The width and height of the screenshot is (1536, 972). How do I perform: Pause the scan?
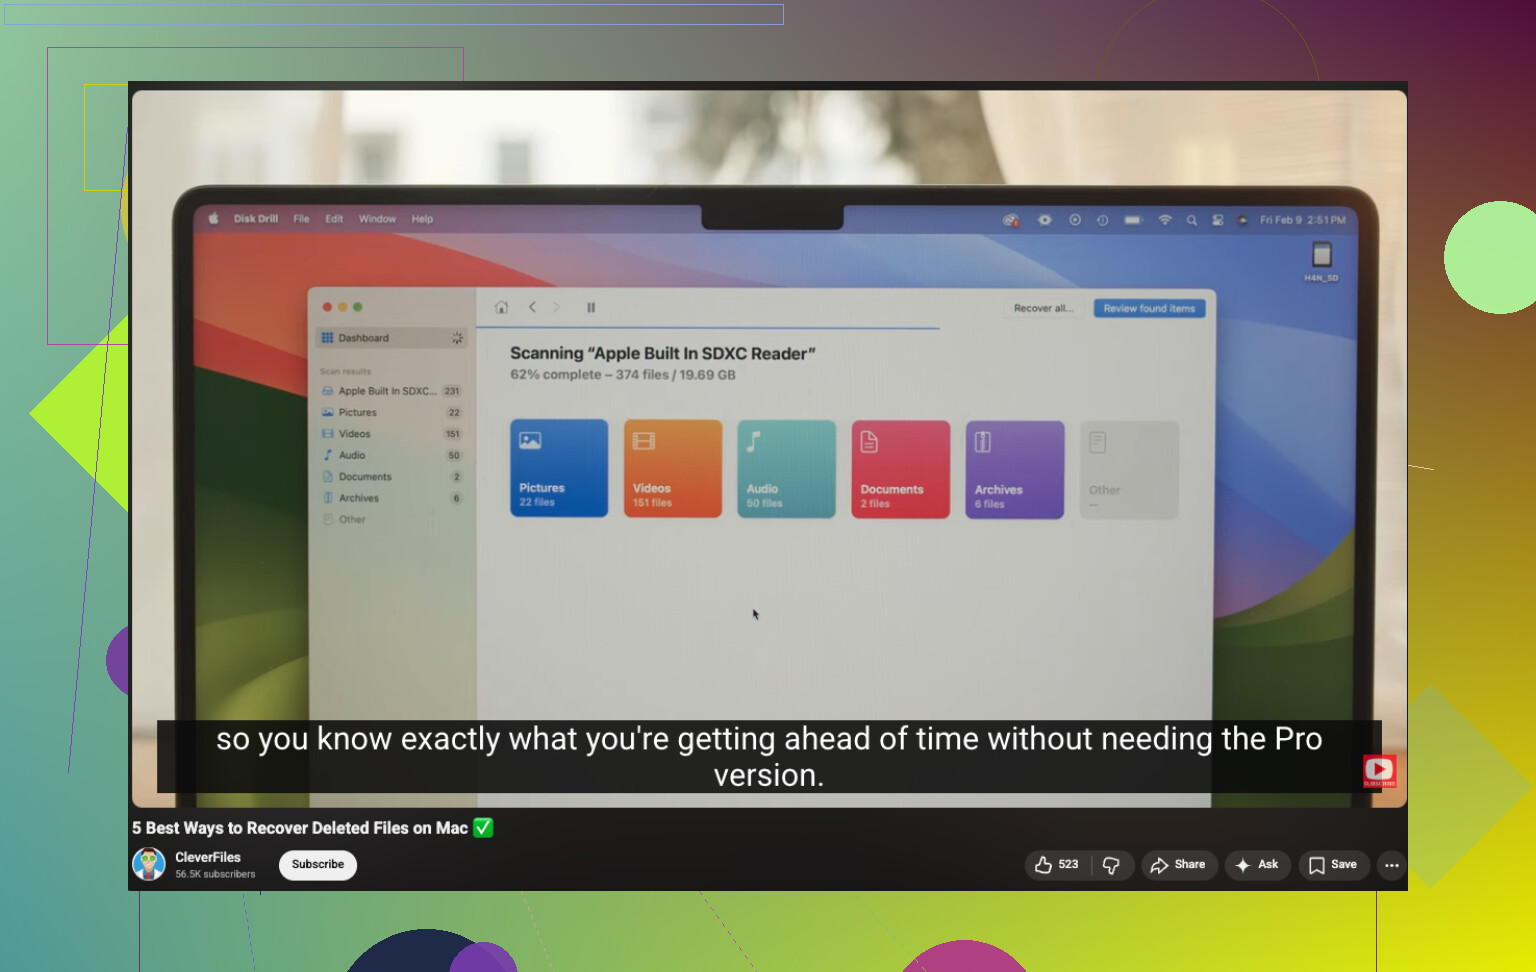591,307
